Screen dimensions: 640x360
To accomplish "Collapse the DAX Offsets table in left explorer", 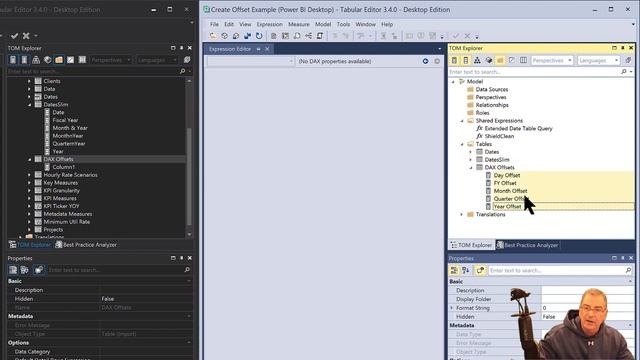I will (29, 159).
